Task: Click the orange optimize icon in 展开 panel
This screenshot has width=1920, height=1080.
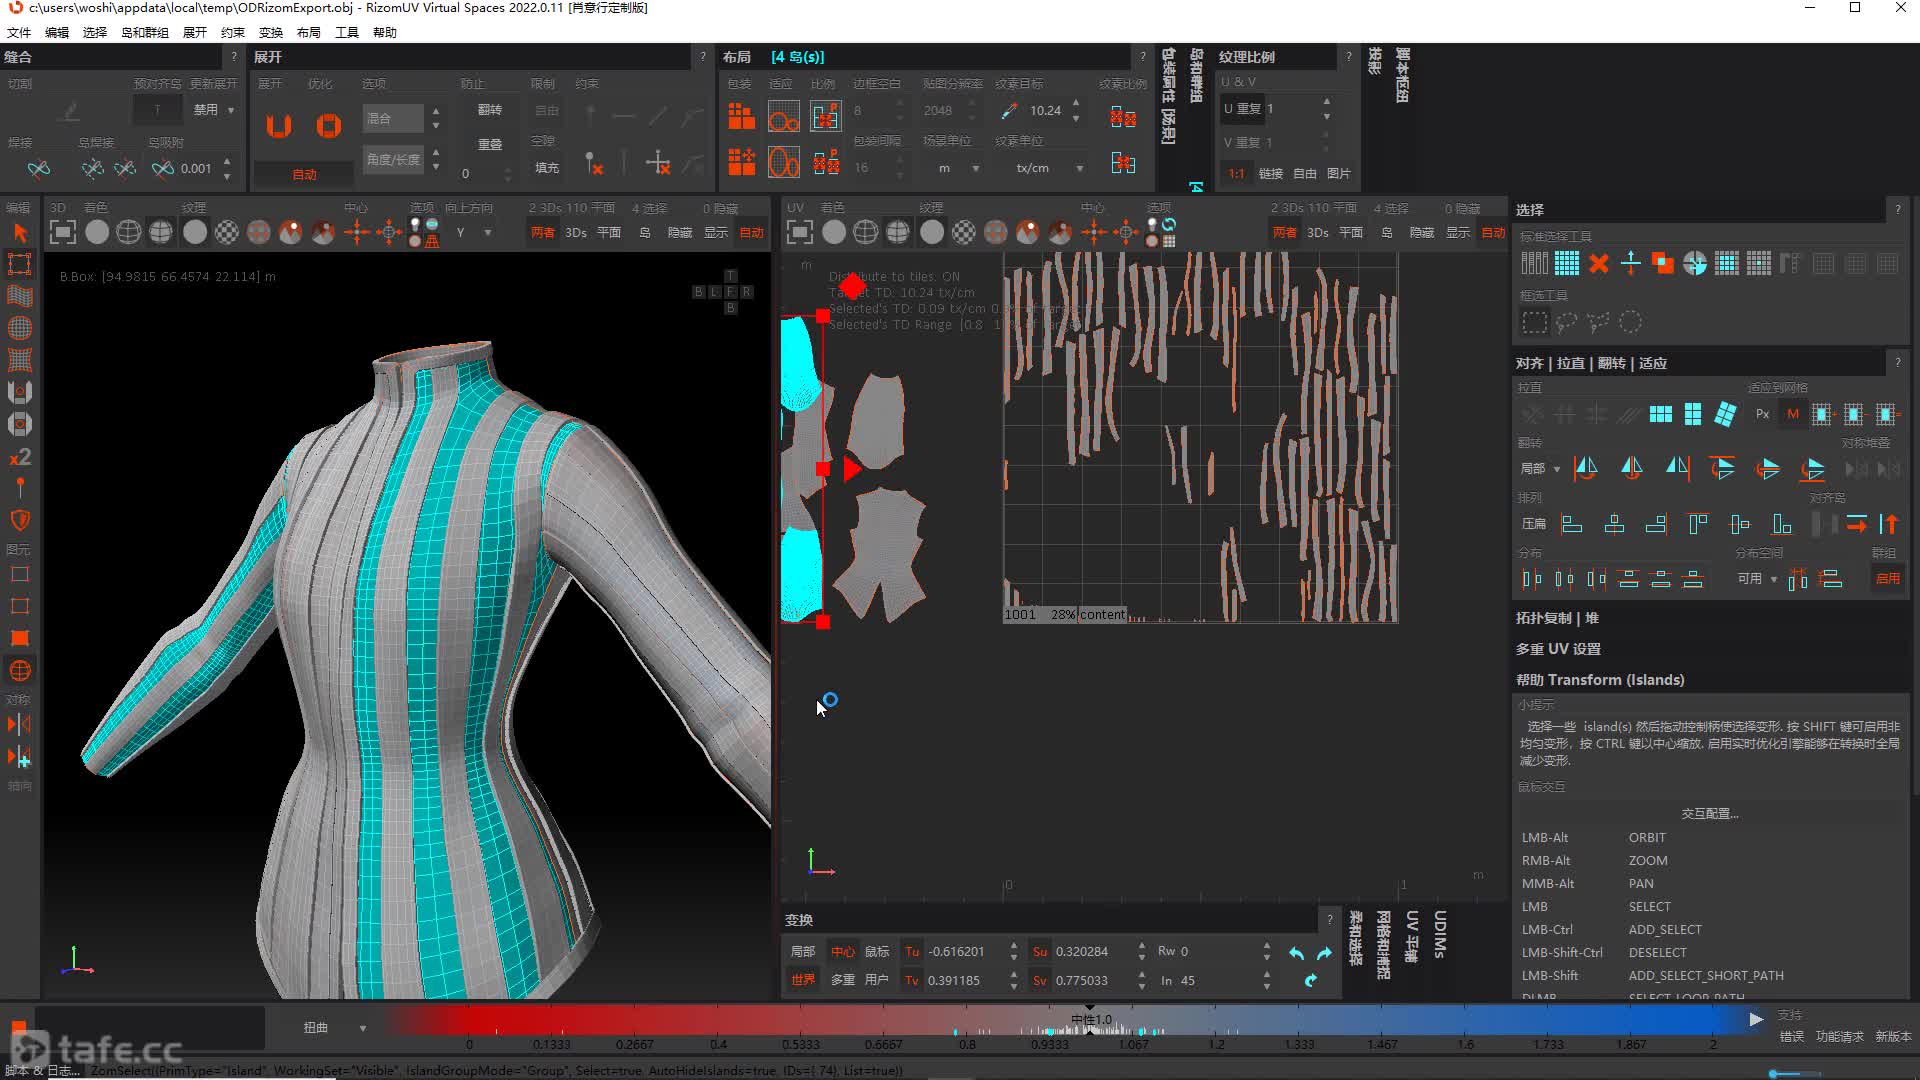Action: 328,126
